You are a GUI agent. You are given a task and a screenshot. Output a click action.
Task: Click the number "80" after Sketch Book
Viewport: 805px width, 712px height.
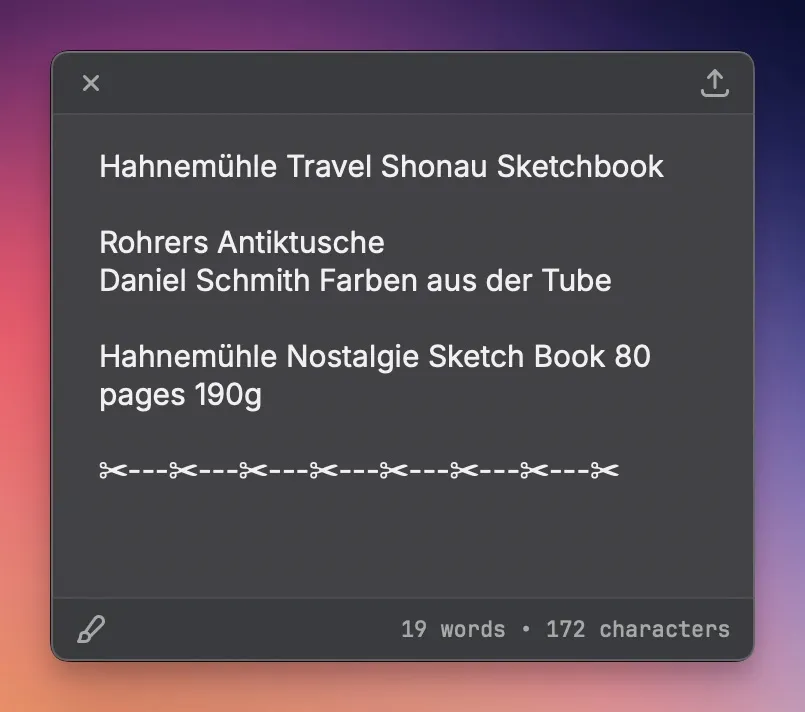tap(632, 356)
